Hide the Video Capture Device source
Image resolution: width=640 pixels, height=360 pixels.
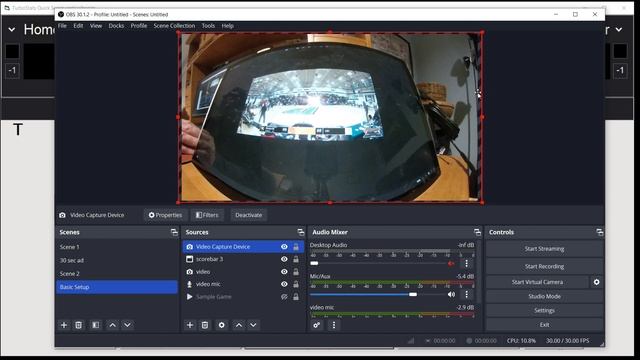point(284,247)
